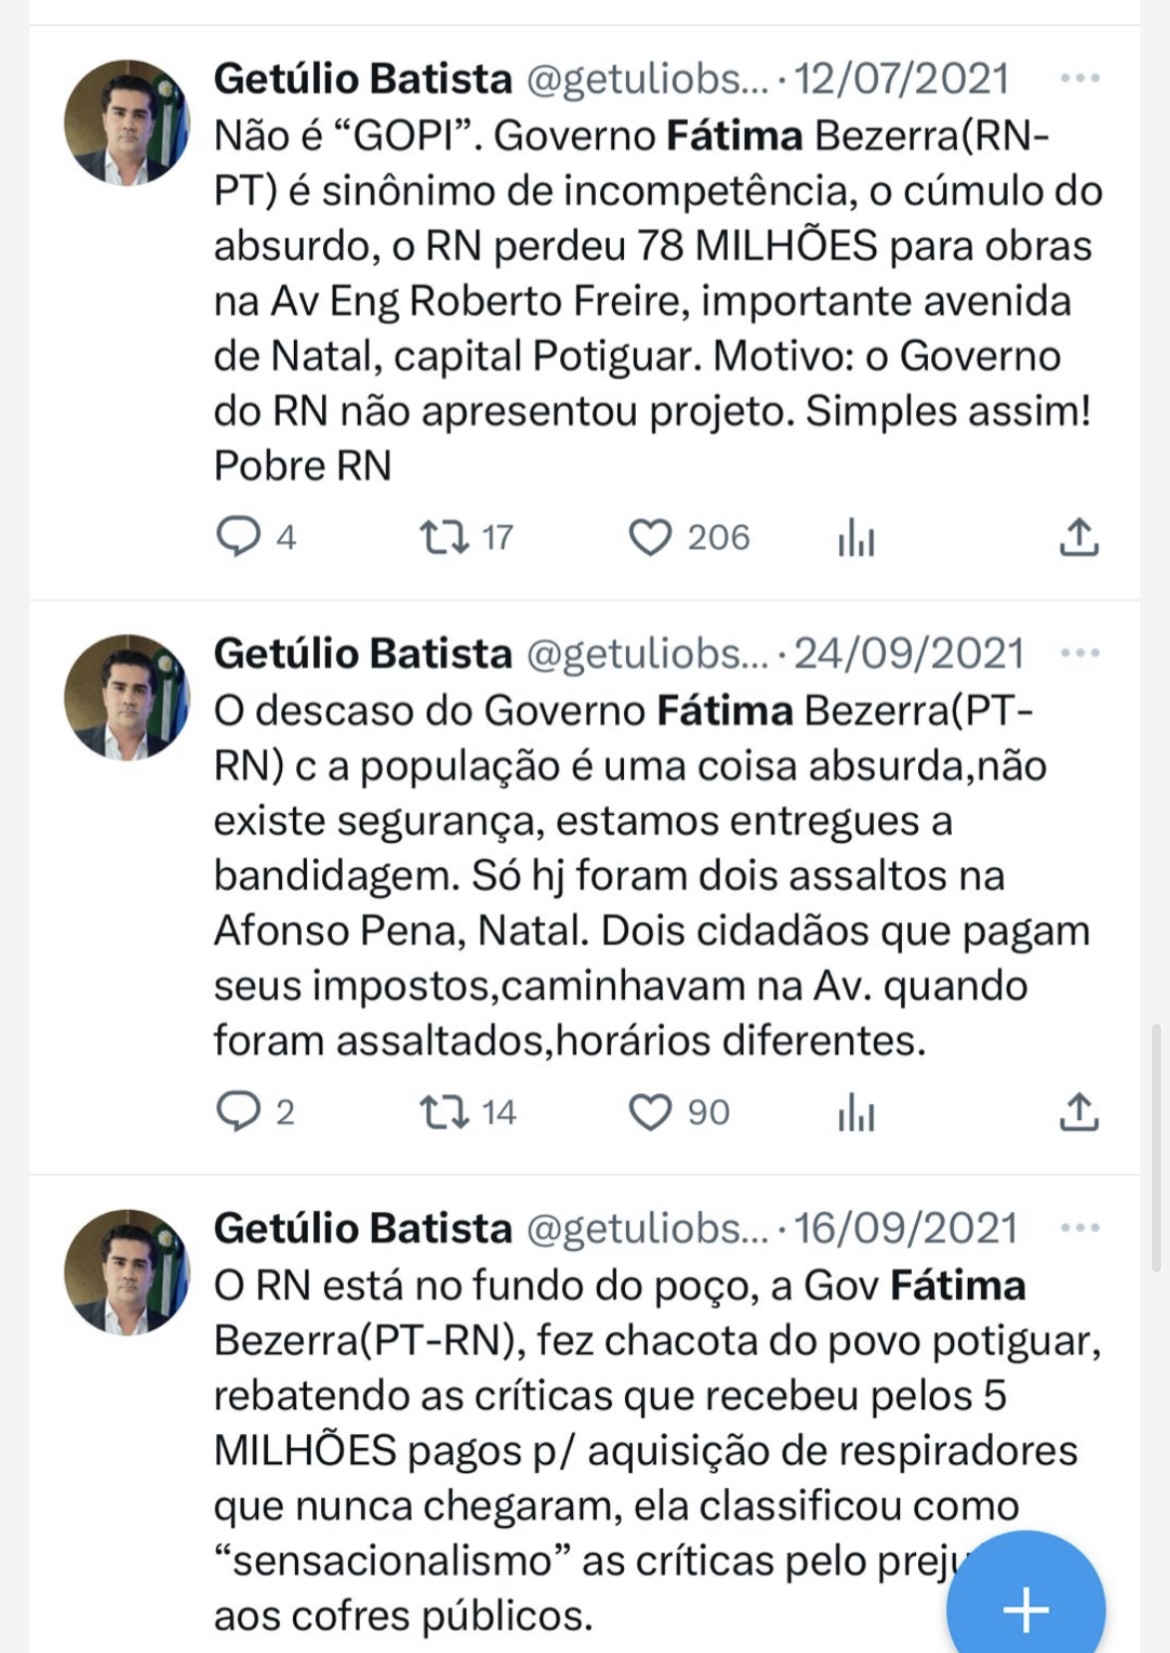The image size is (1170, 1653).
Task: Open more options for 24/09/2021 tweet
Action: [1080, 653]
